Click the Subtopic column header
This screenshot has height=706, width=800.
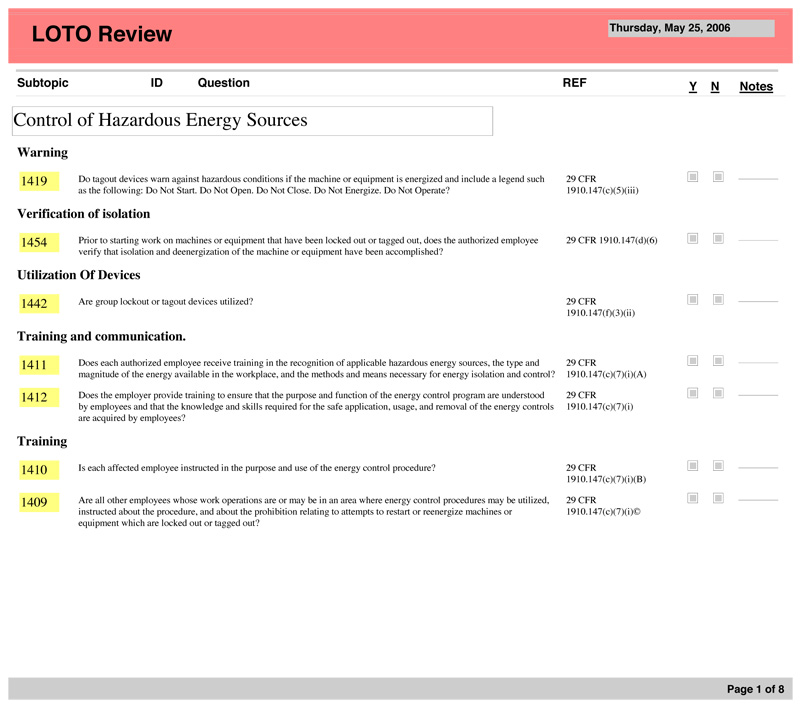click(43, 83)
